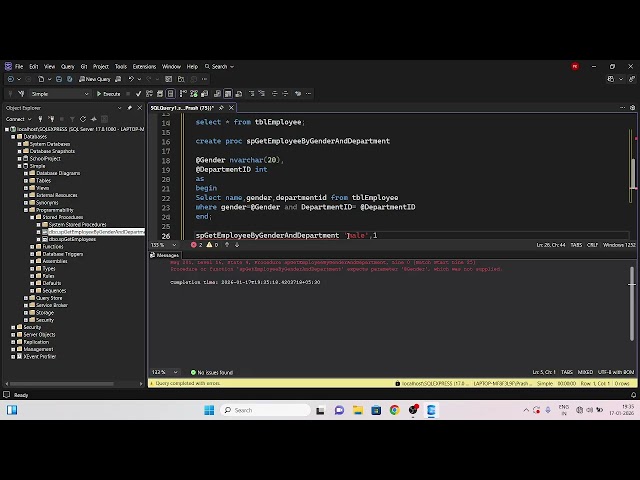Open the Extensions menu
This screenshot has height=480, width=640.
pyautogui.click(x=144, y=67)
